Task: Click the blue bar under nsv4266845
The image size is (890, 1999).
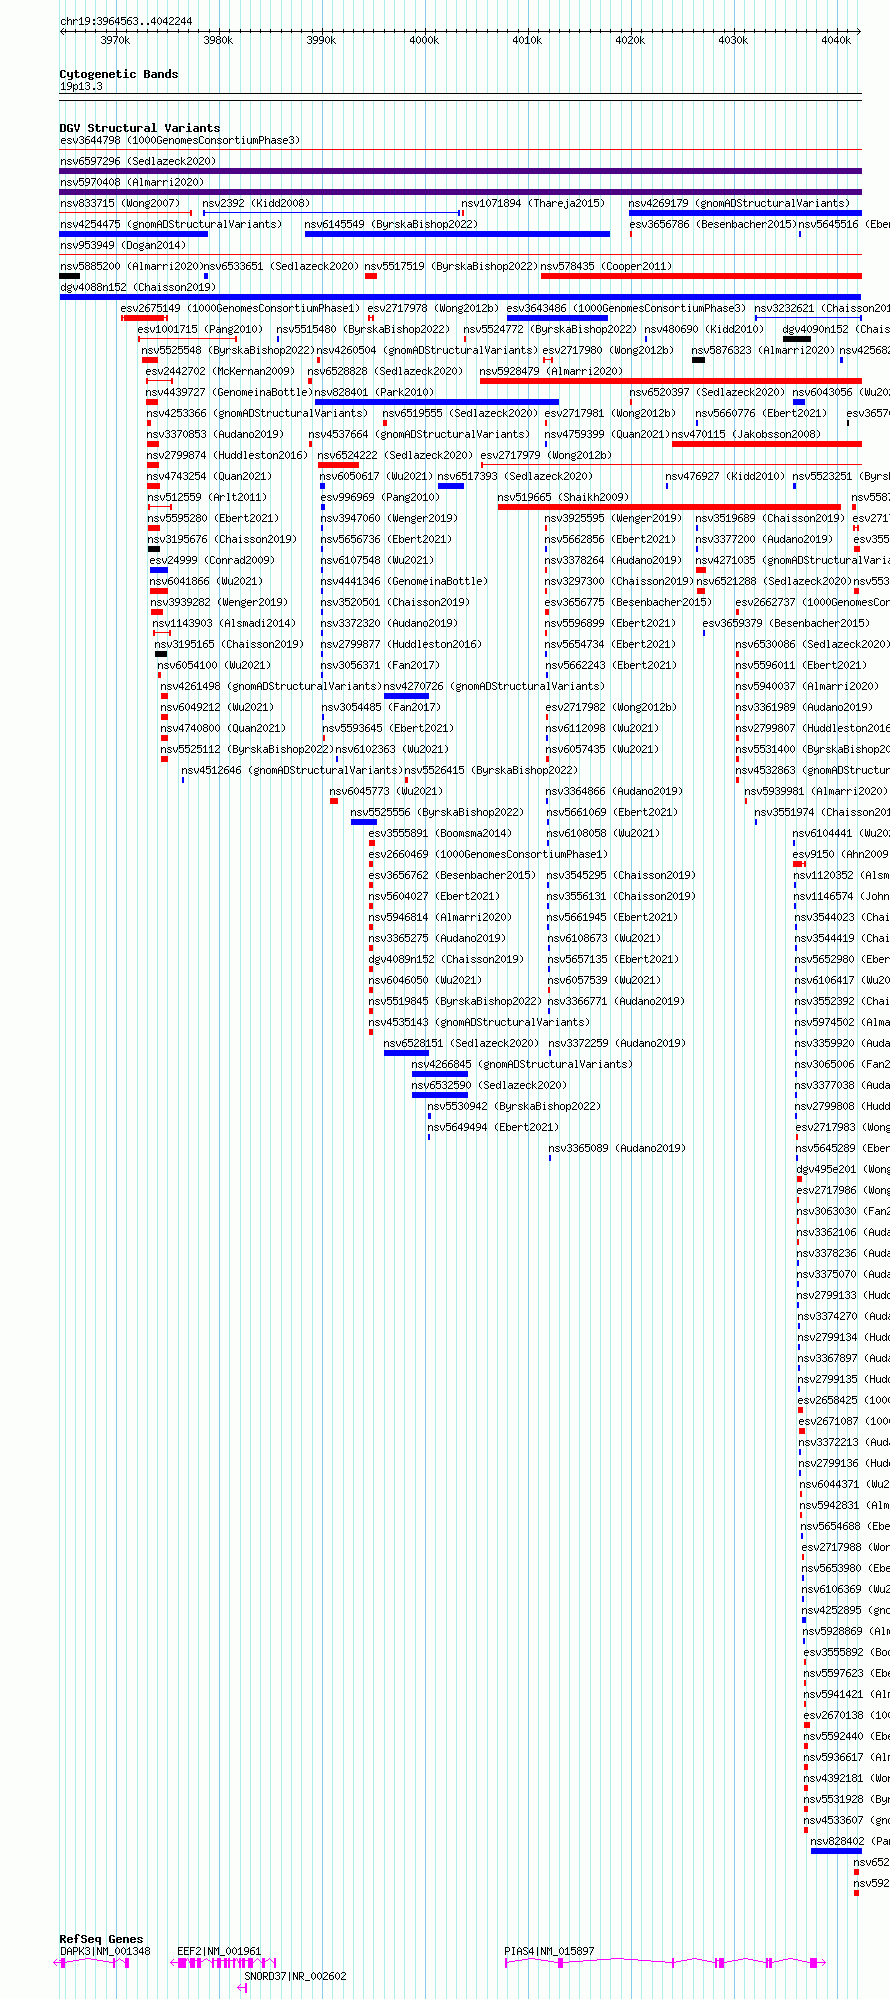Action: pos(440,1074)
